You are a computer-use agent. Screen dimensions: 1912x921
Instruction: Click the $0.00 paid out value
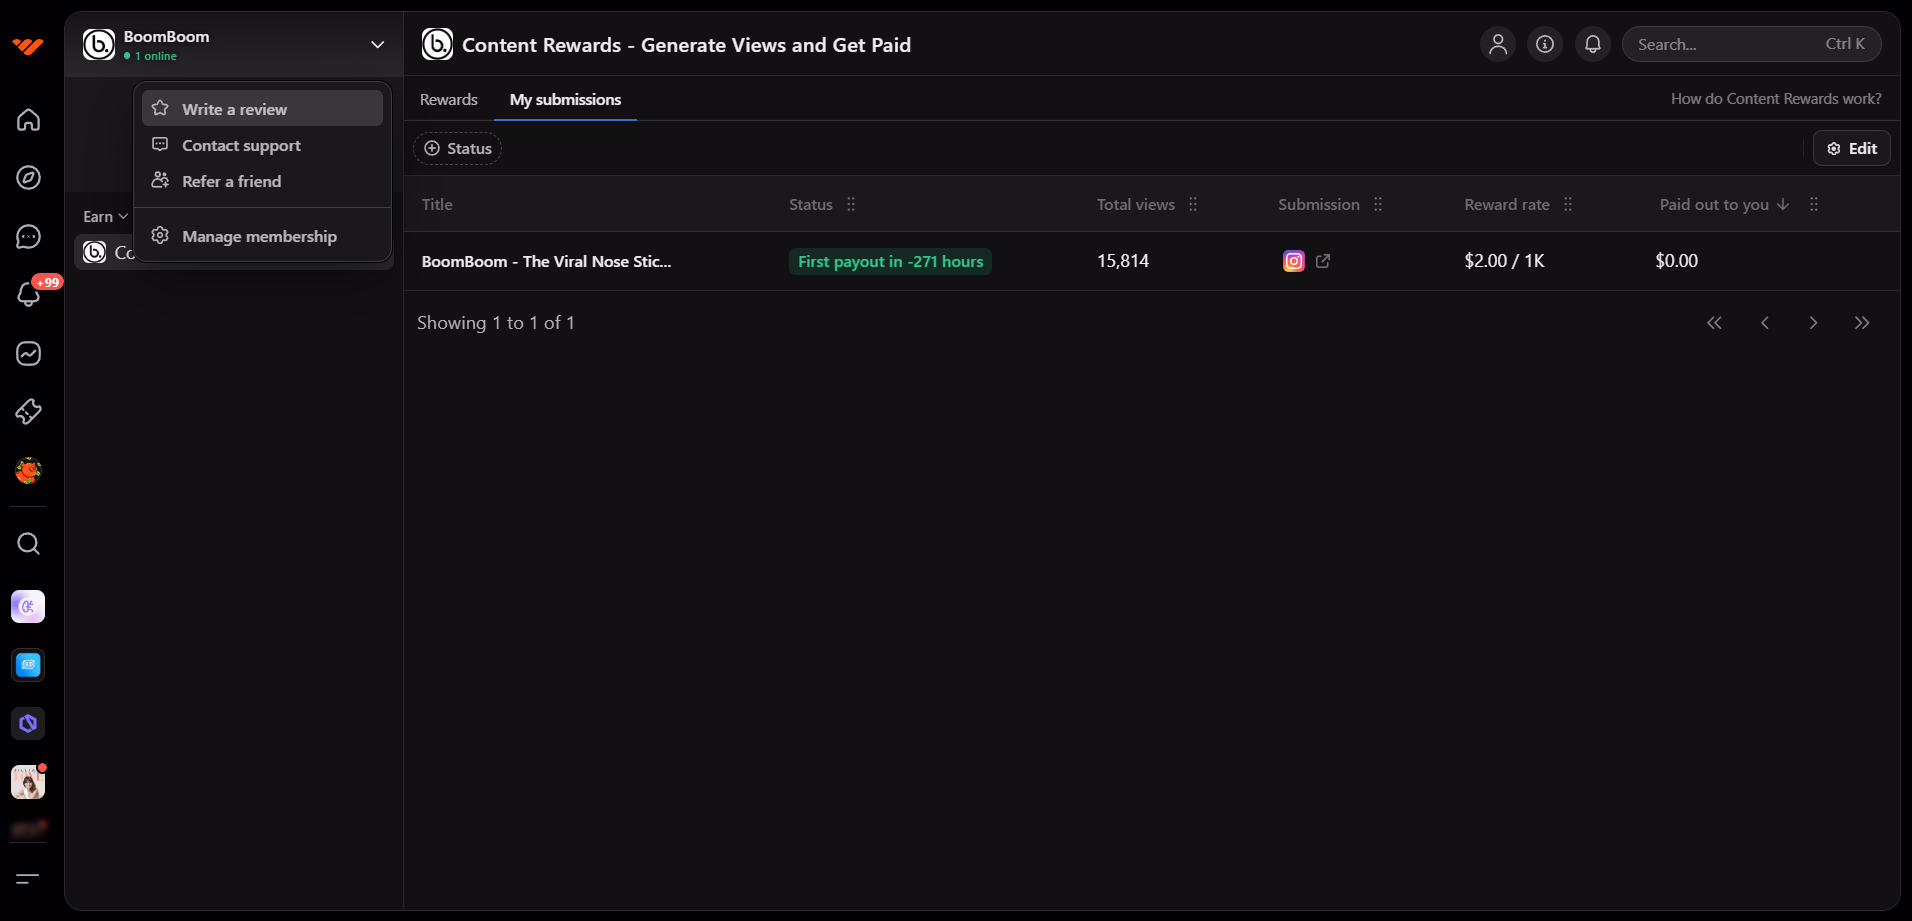pyautogui.click(x=1676, y=261)
